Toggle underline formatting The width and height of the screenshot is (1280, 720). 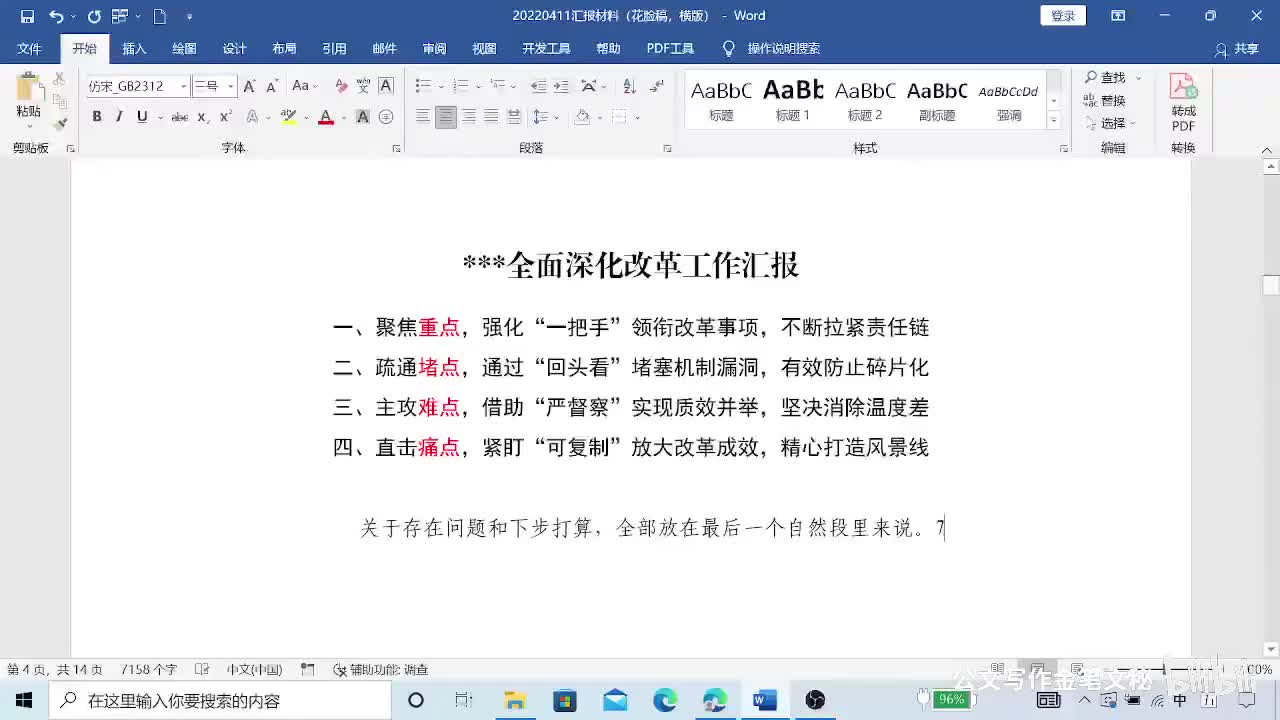[142, 117]
